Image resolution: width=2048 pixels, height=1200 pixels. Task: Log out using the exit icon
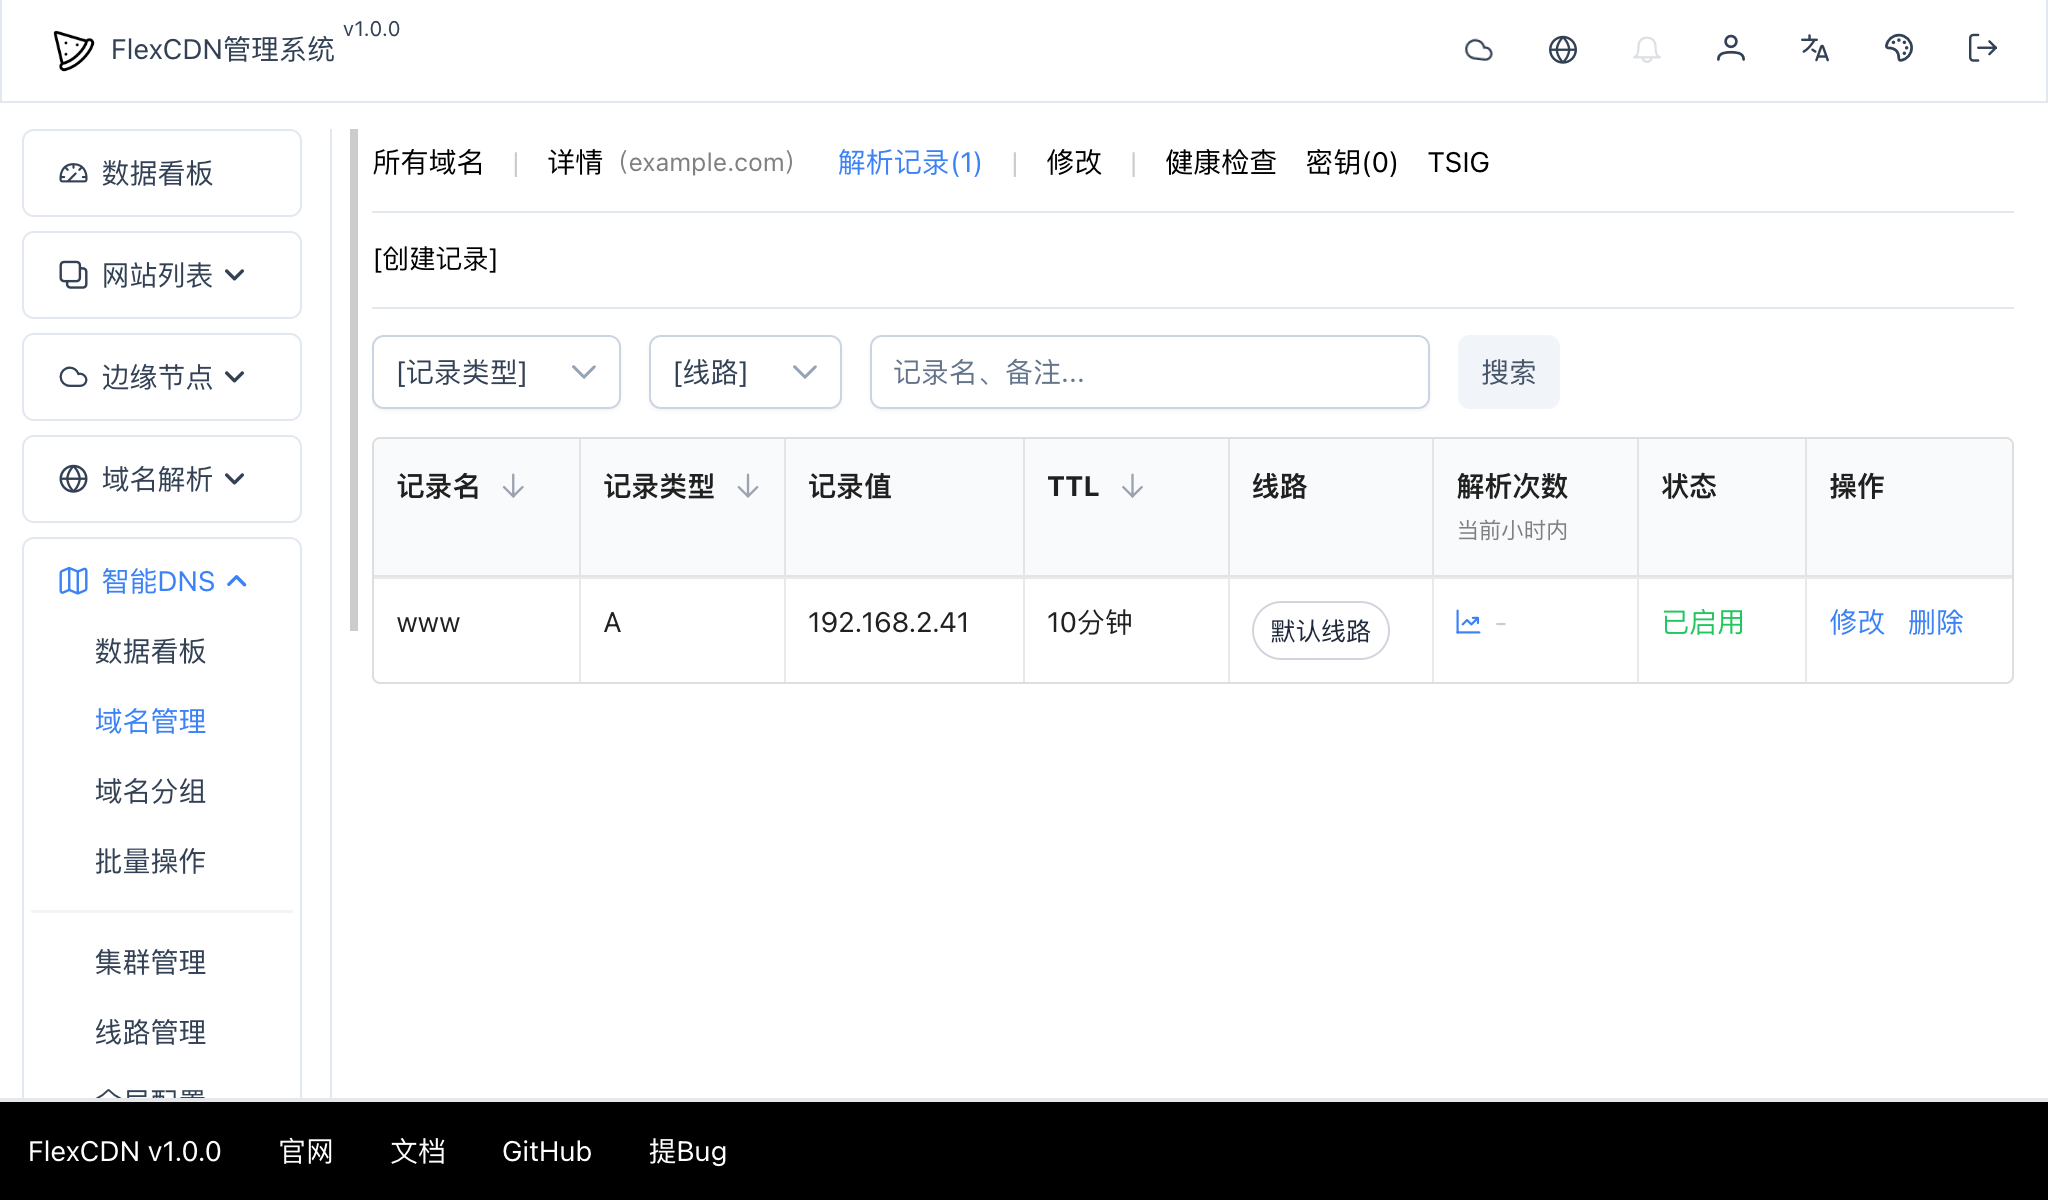pyautogui.click(x=1981, y=49)
